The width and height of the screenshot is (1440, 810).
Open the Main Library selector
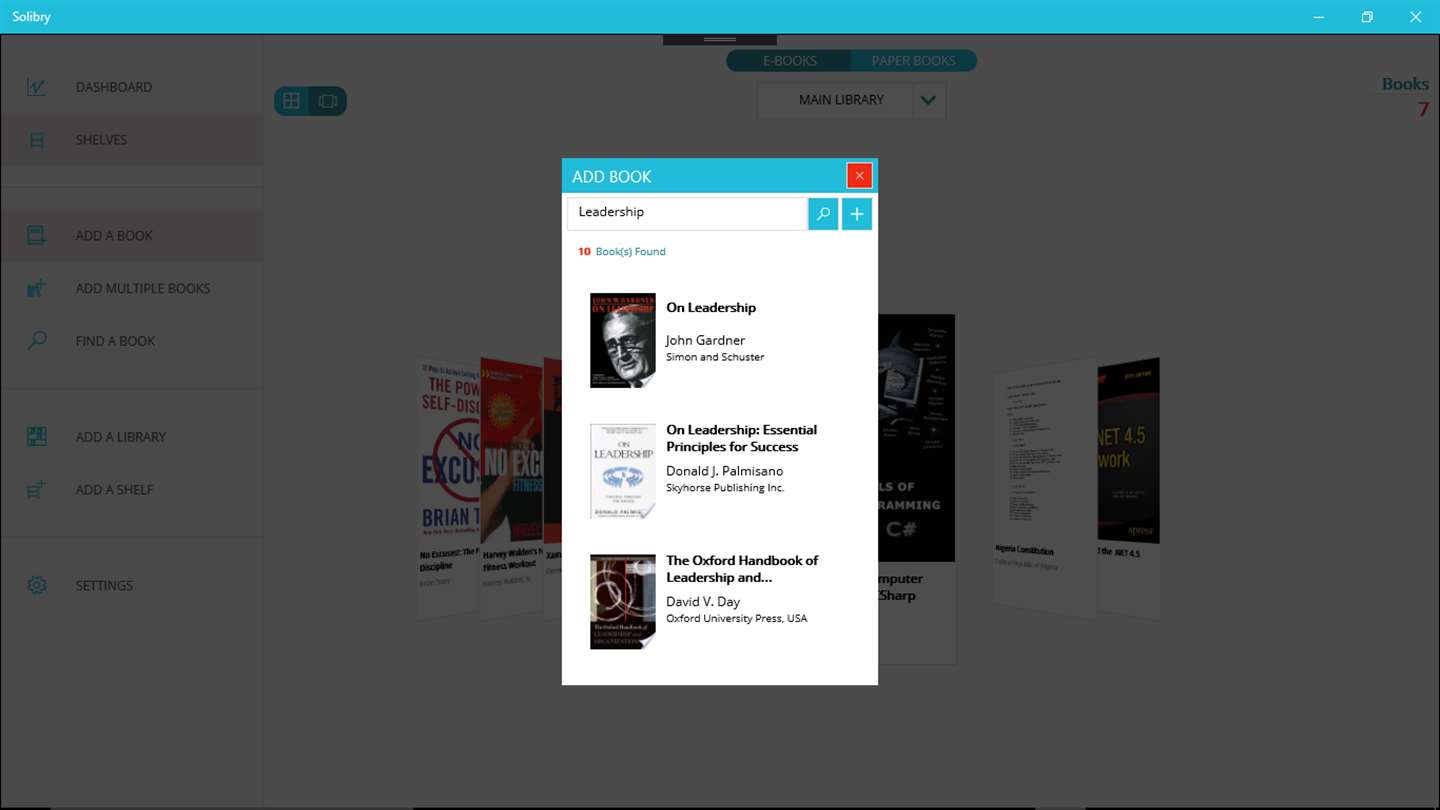click(840, 100)
